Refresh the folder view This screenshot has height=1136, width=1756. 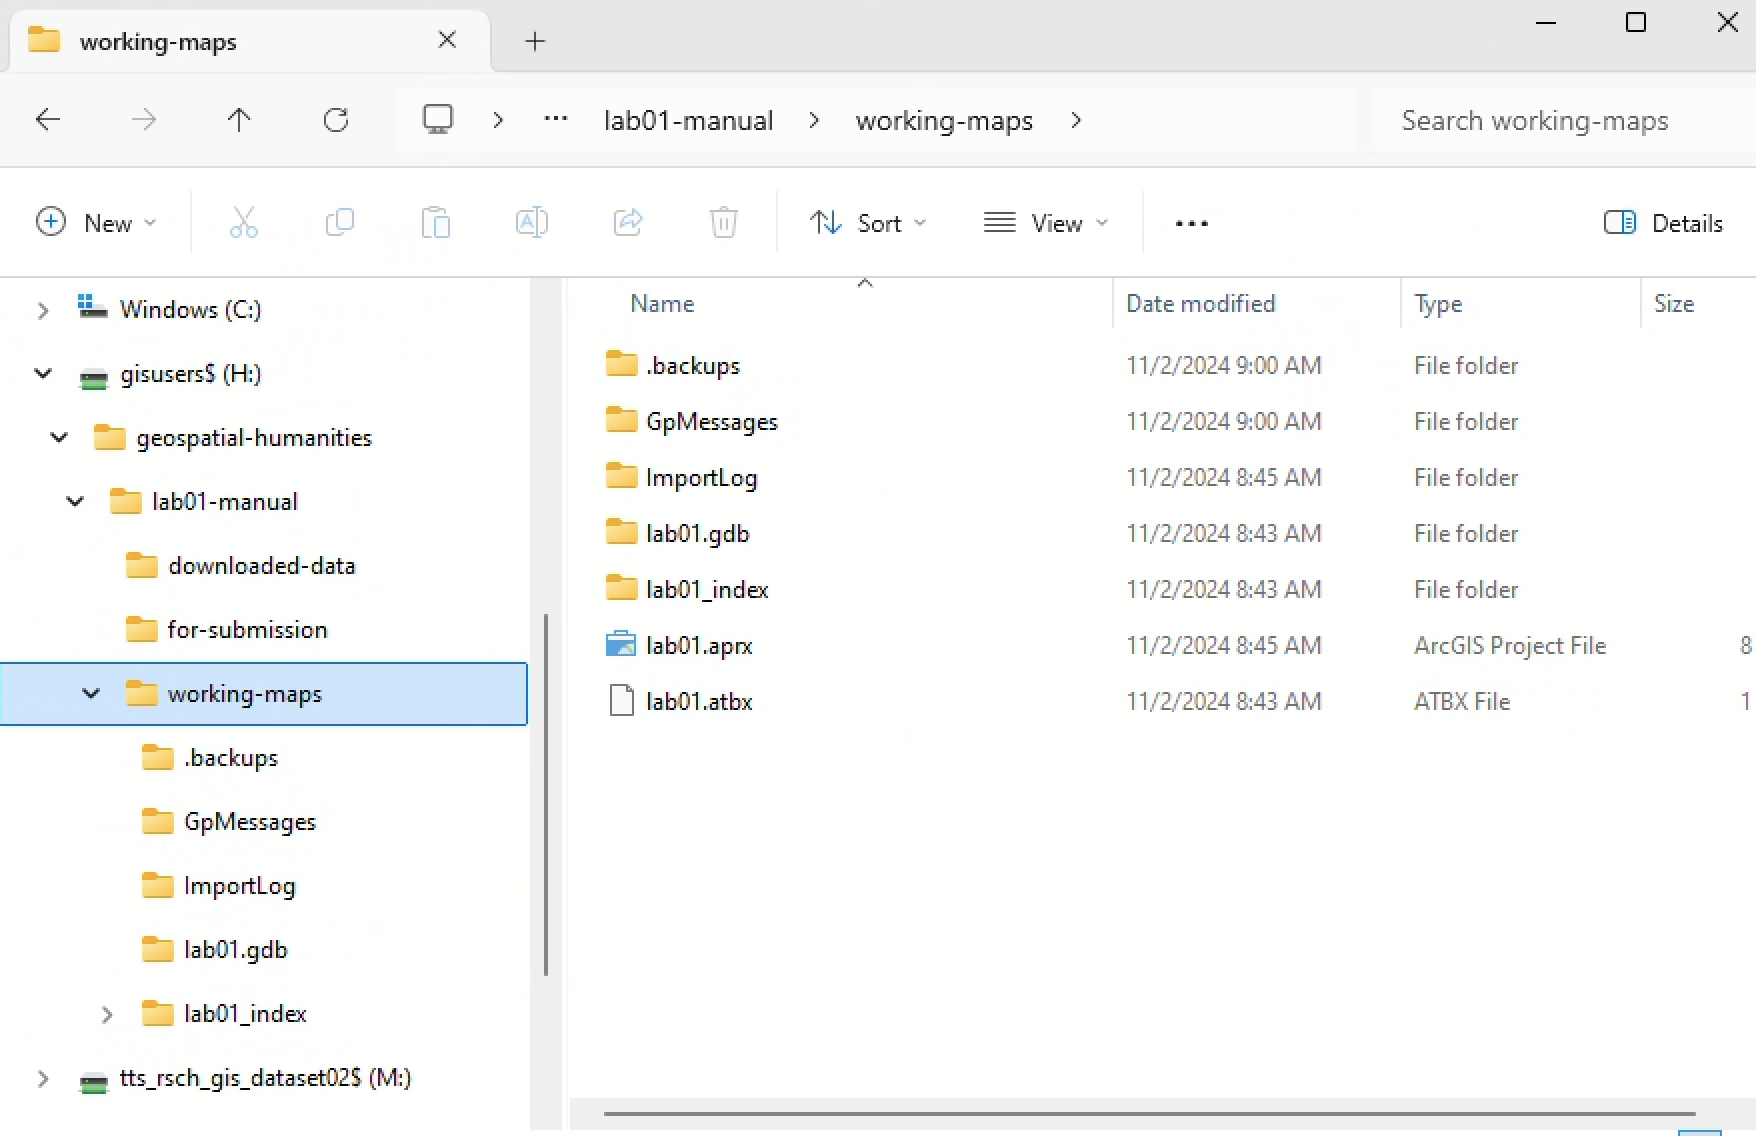(336, 121)
